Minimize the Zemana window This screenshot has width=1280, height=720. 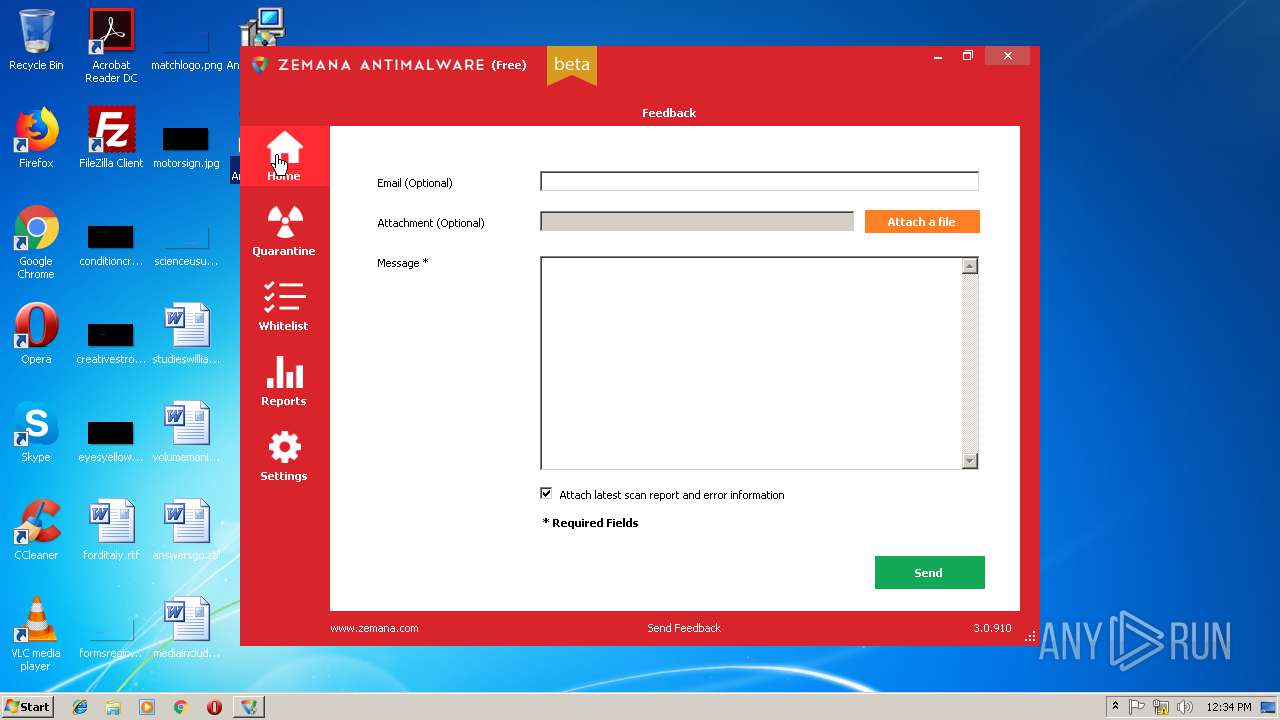click(938, 57)
